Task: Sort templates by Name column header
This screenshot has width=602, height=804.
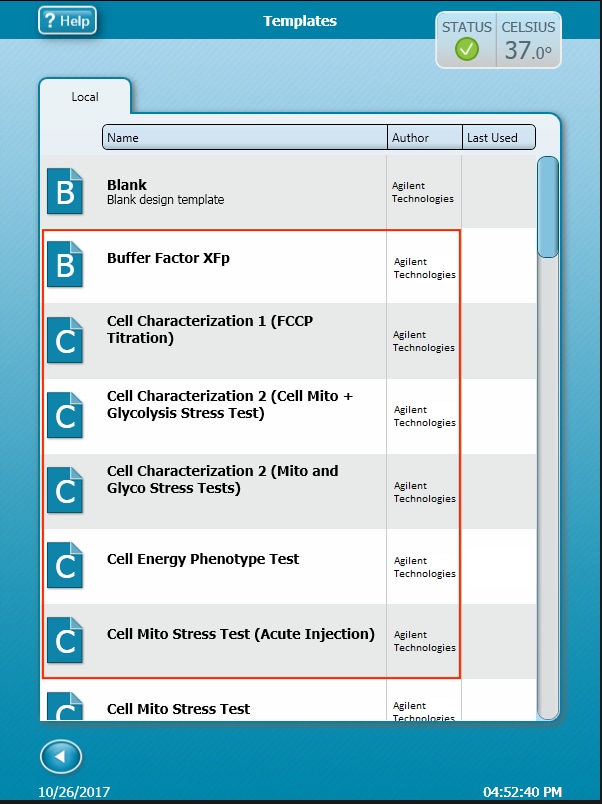Action: pos(244,138)
